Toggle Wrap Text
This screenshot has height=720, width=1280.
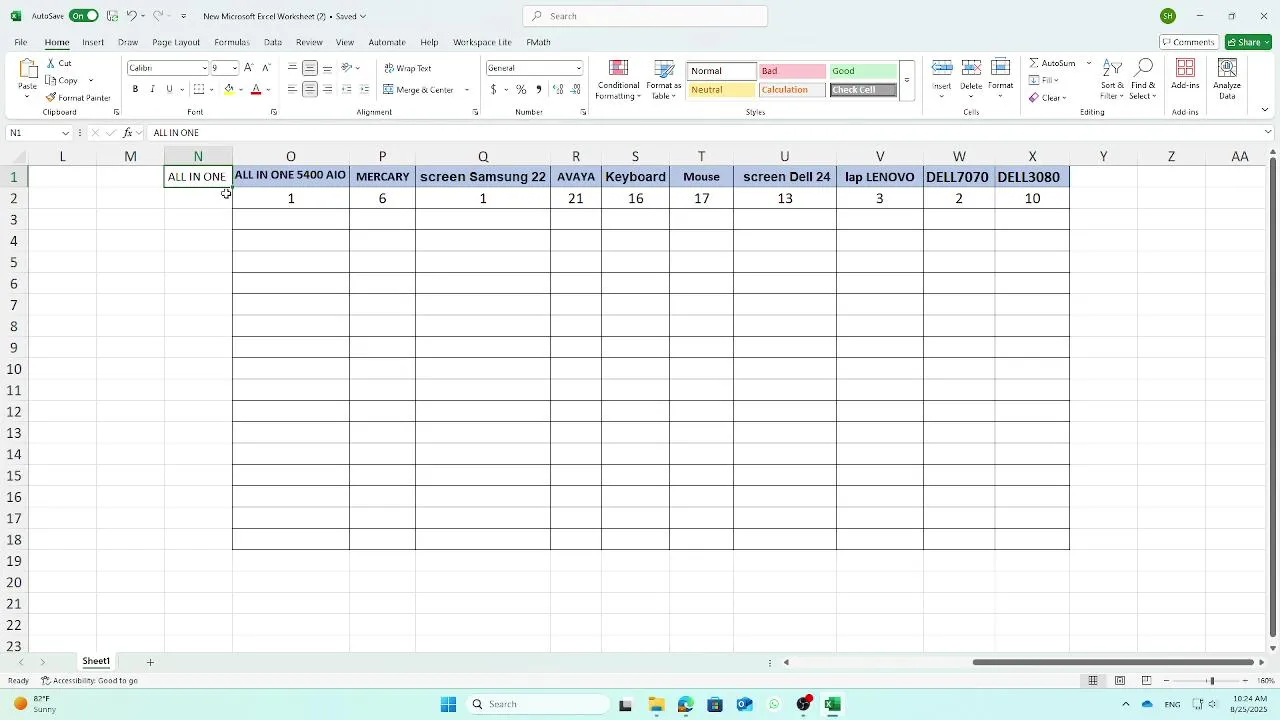[408, 68]
